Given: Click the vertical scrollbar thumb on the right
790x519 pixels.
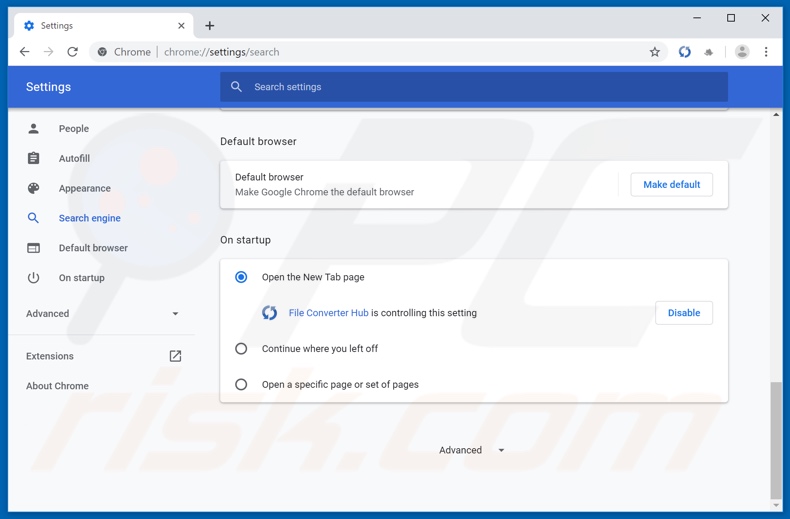Looking at the screenshot, I should (776, 438).
